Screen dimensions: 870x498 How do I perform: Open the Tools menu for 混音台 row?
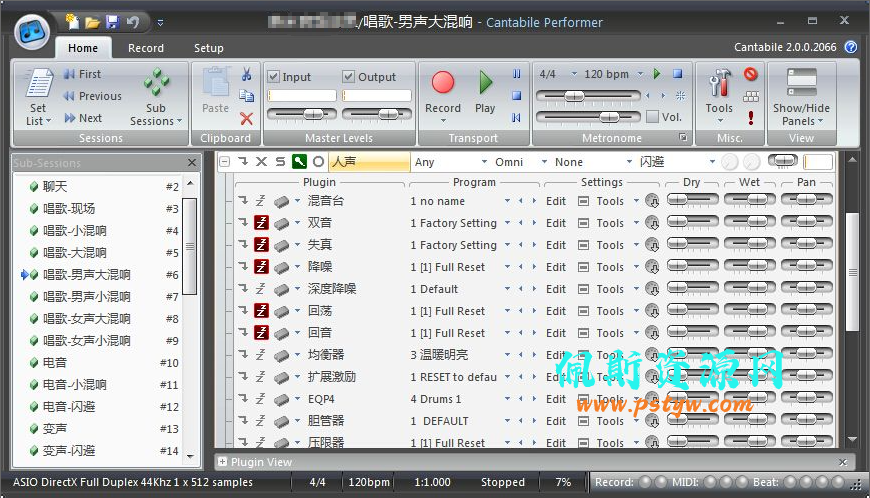click(618, 201)
